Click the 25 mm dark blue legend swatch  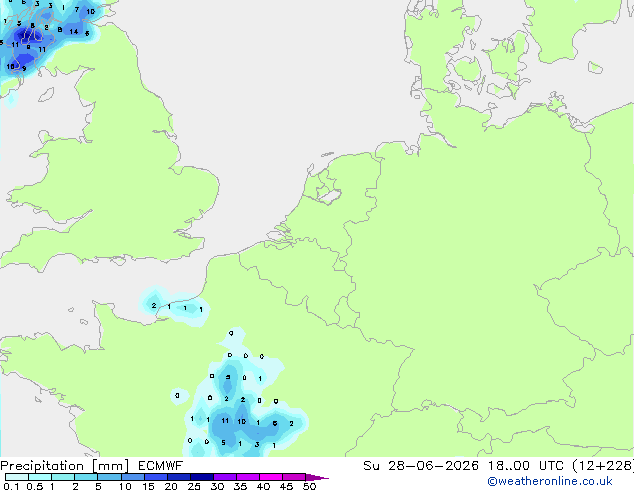[202, 477]
